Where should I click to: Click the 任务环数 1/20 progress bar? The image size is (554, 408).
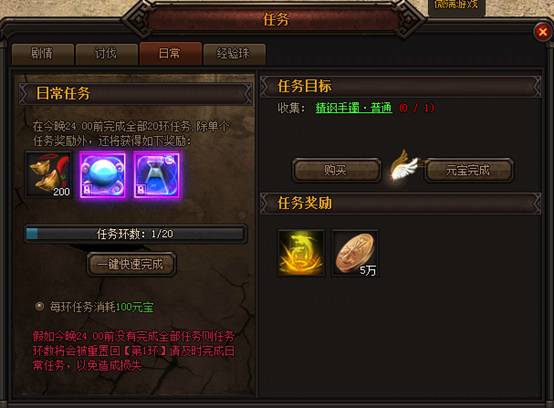(135, 233)
